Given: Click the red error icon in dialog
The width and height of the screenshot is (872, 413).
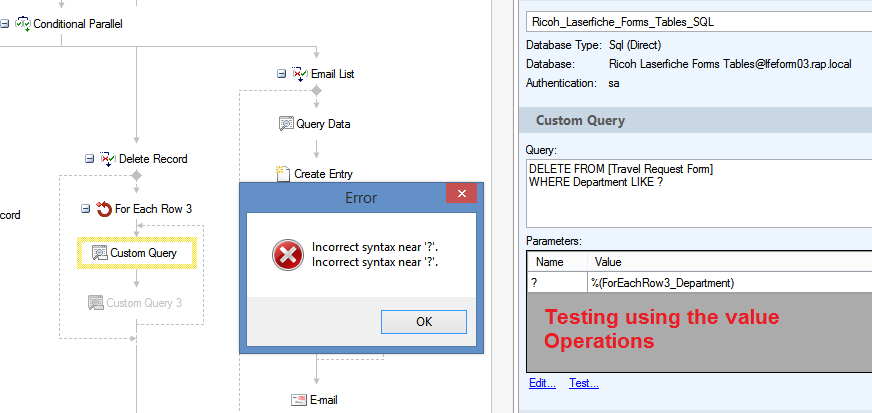Looking at the screenshot, I should (x=288, y=255).
